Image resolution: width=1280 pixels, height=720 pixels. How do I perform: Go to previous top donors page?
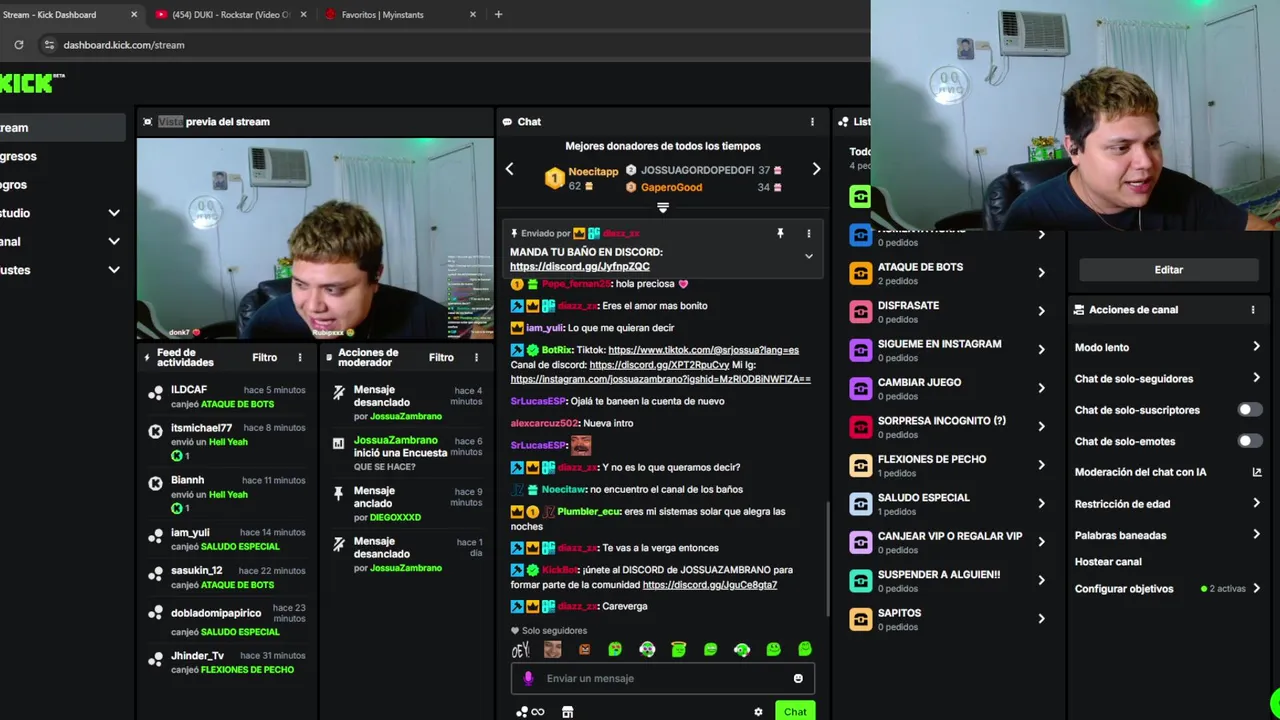pos(509,169)
